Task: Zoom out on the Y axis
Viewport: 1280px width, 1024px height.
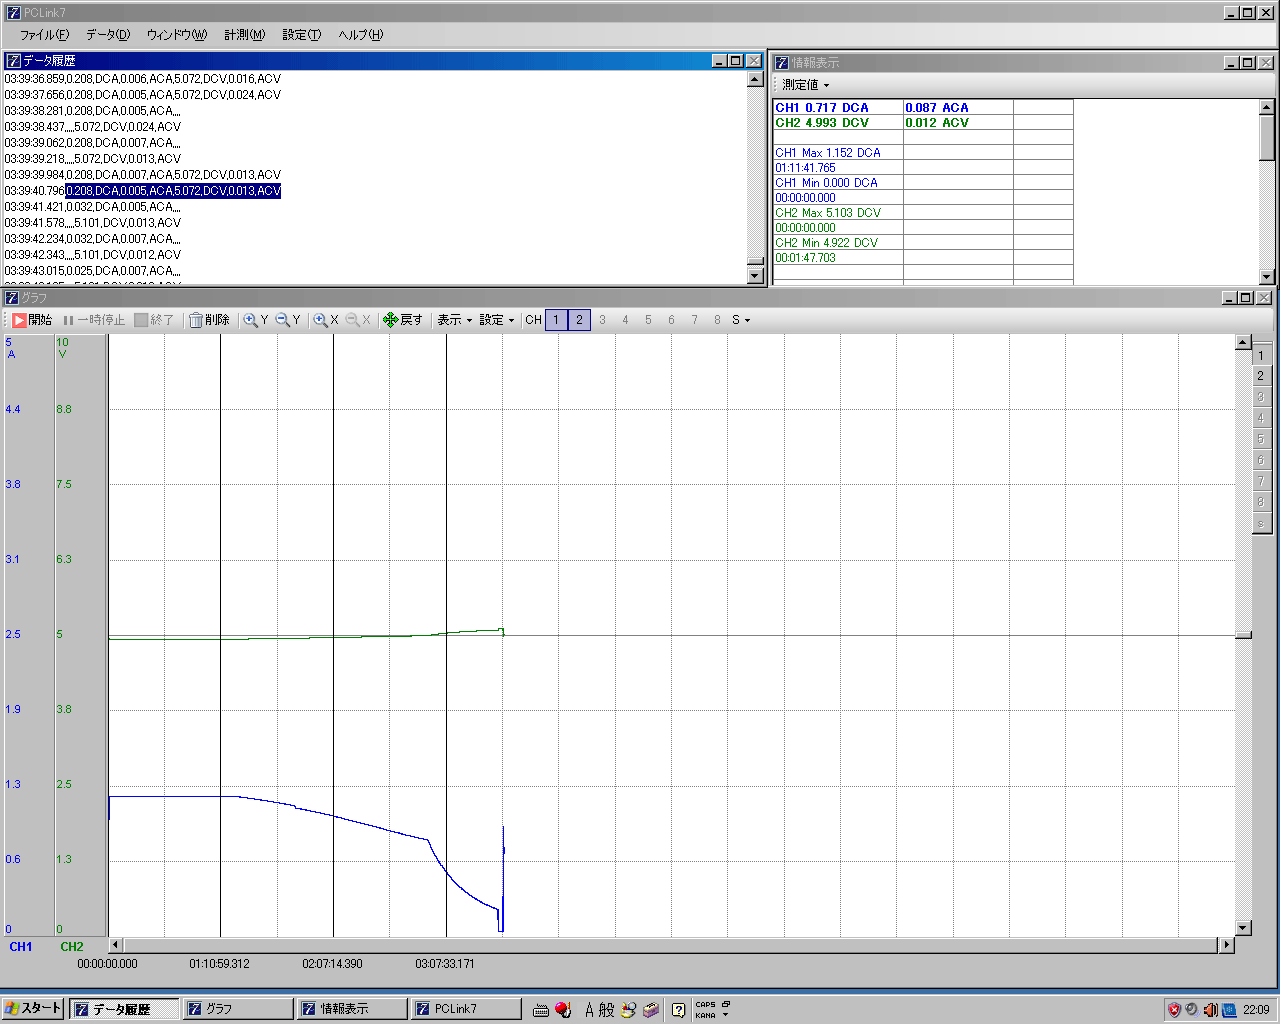Action: (x=287, y=320)
